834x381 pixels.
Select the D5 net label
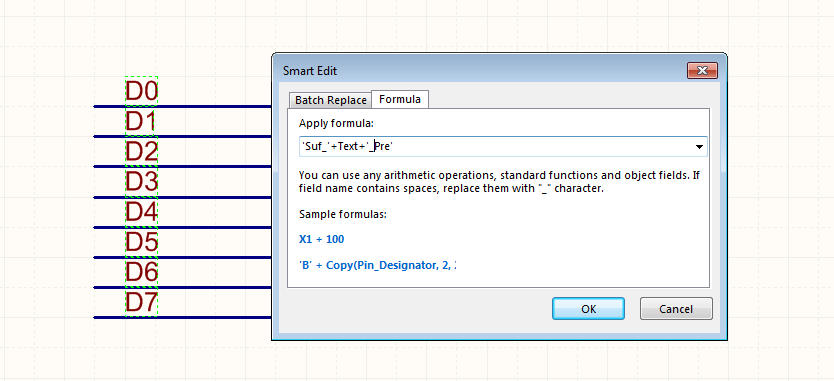pyautogui.click(x=141, y=243)
